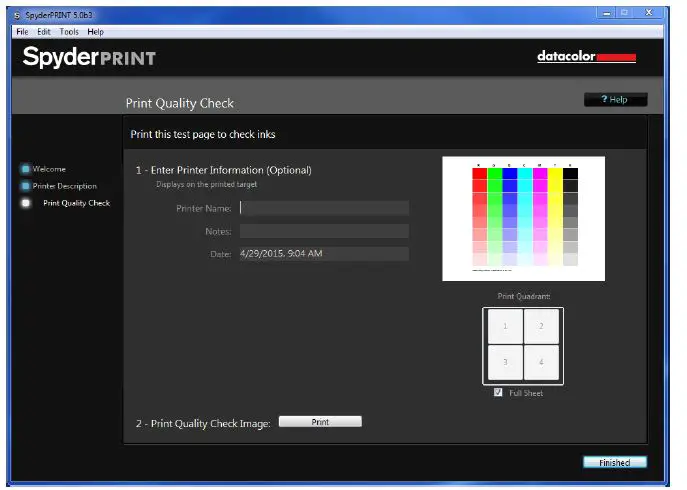Close the SpyderPRINT window
The image size is (687, 490).
pos(649,13)
